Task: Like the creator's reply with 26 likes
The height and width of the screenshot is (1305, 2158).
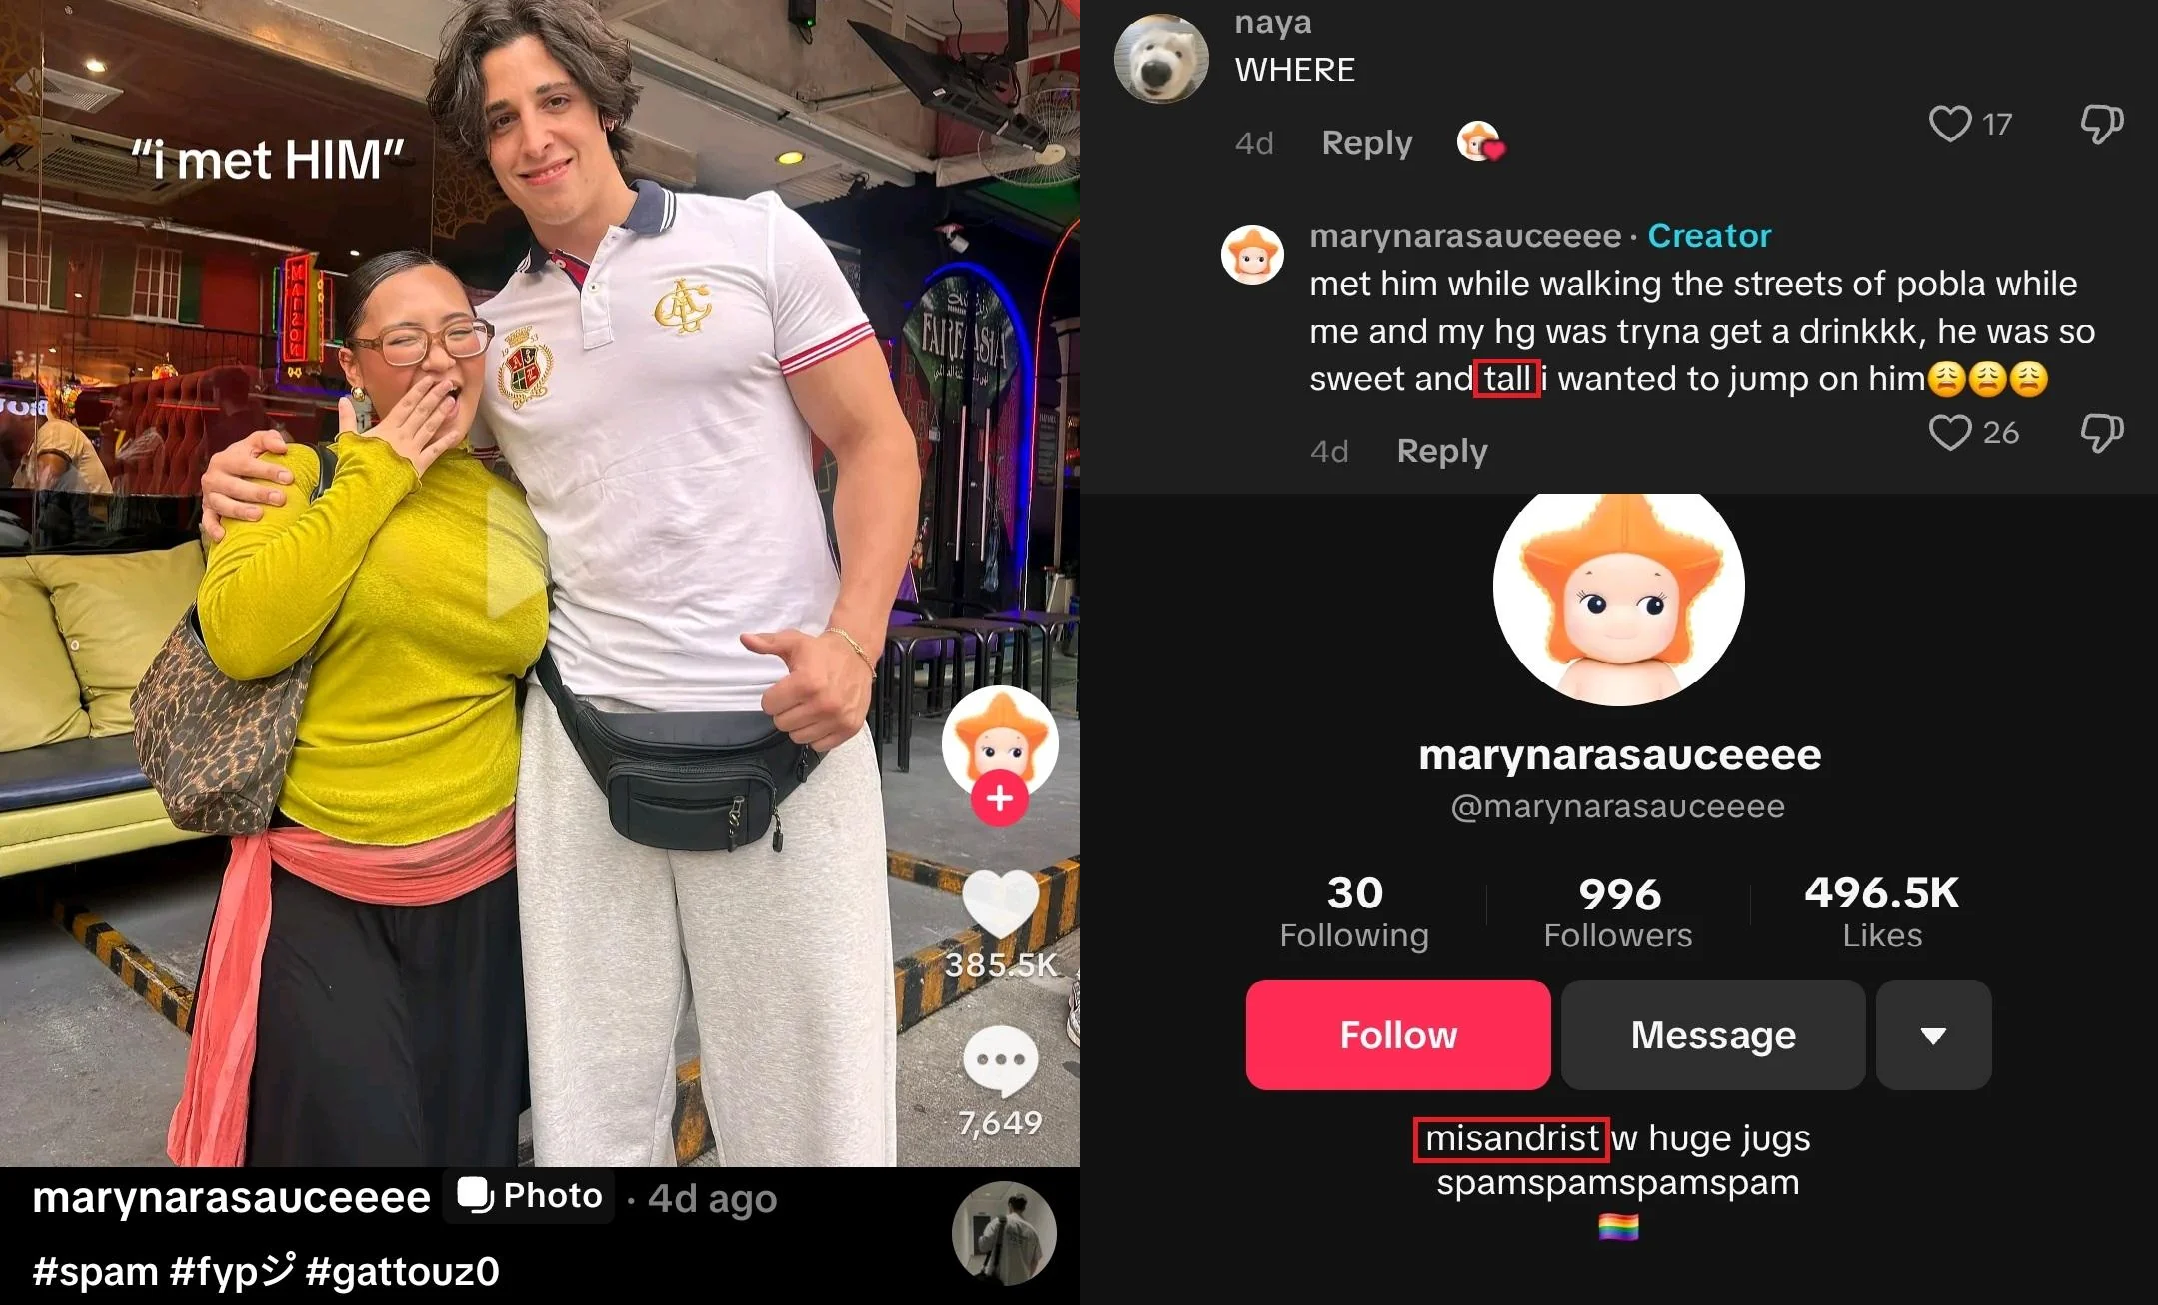Action: pos(1949,433)
